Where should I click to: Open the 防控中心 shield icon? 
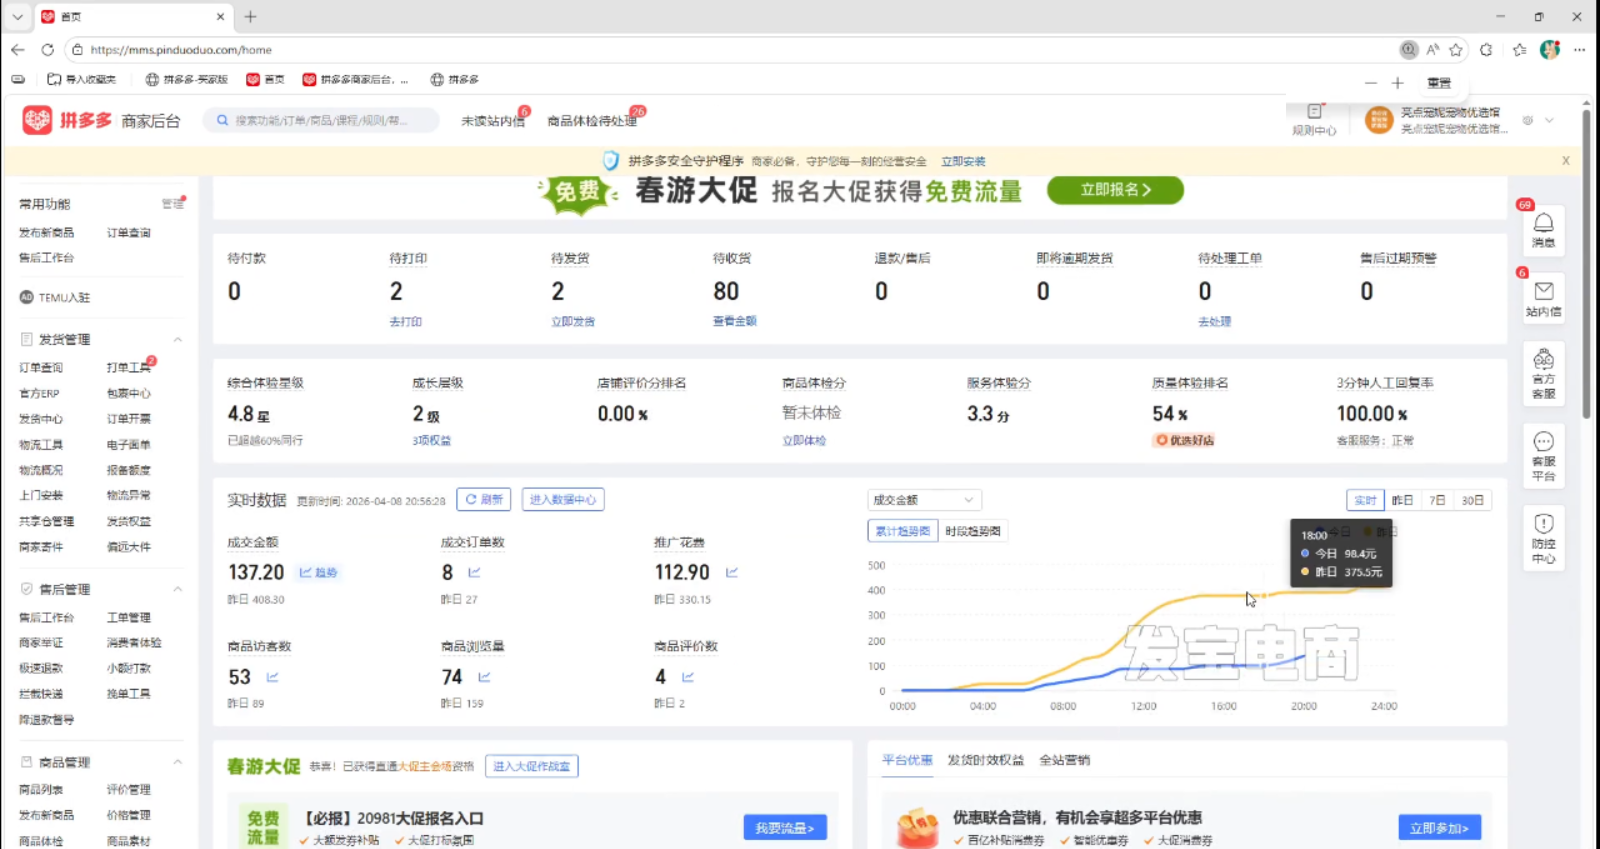[1543, 537]
